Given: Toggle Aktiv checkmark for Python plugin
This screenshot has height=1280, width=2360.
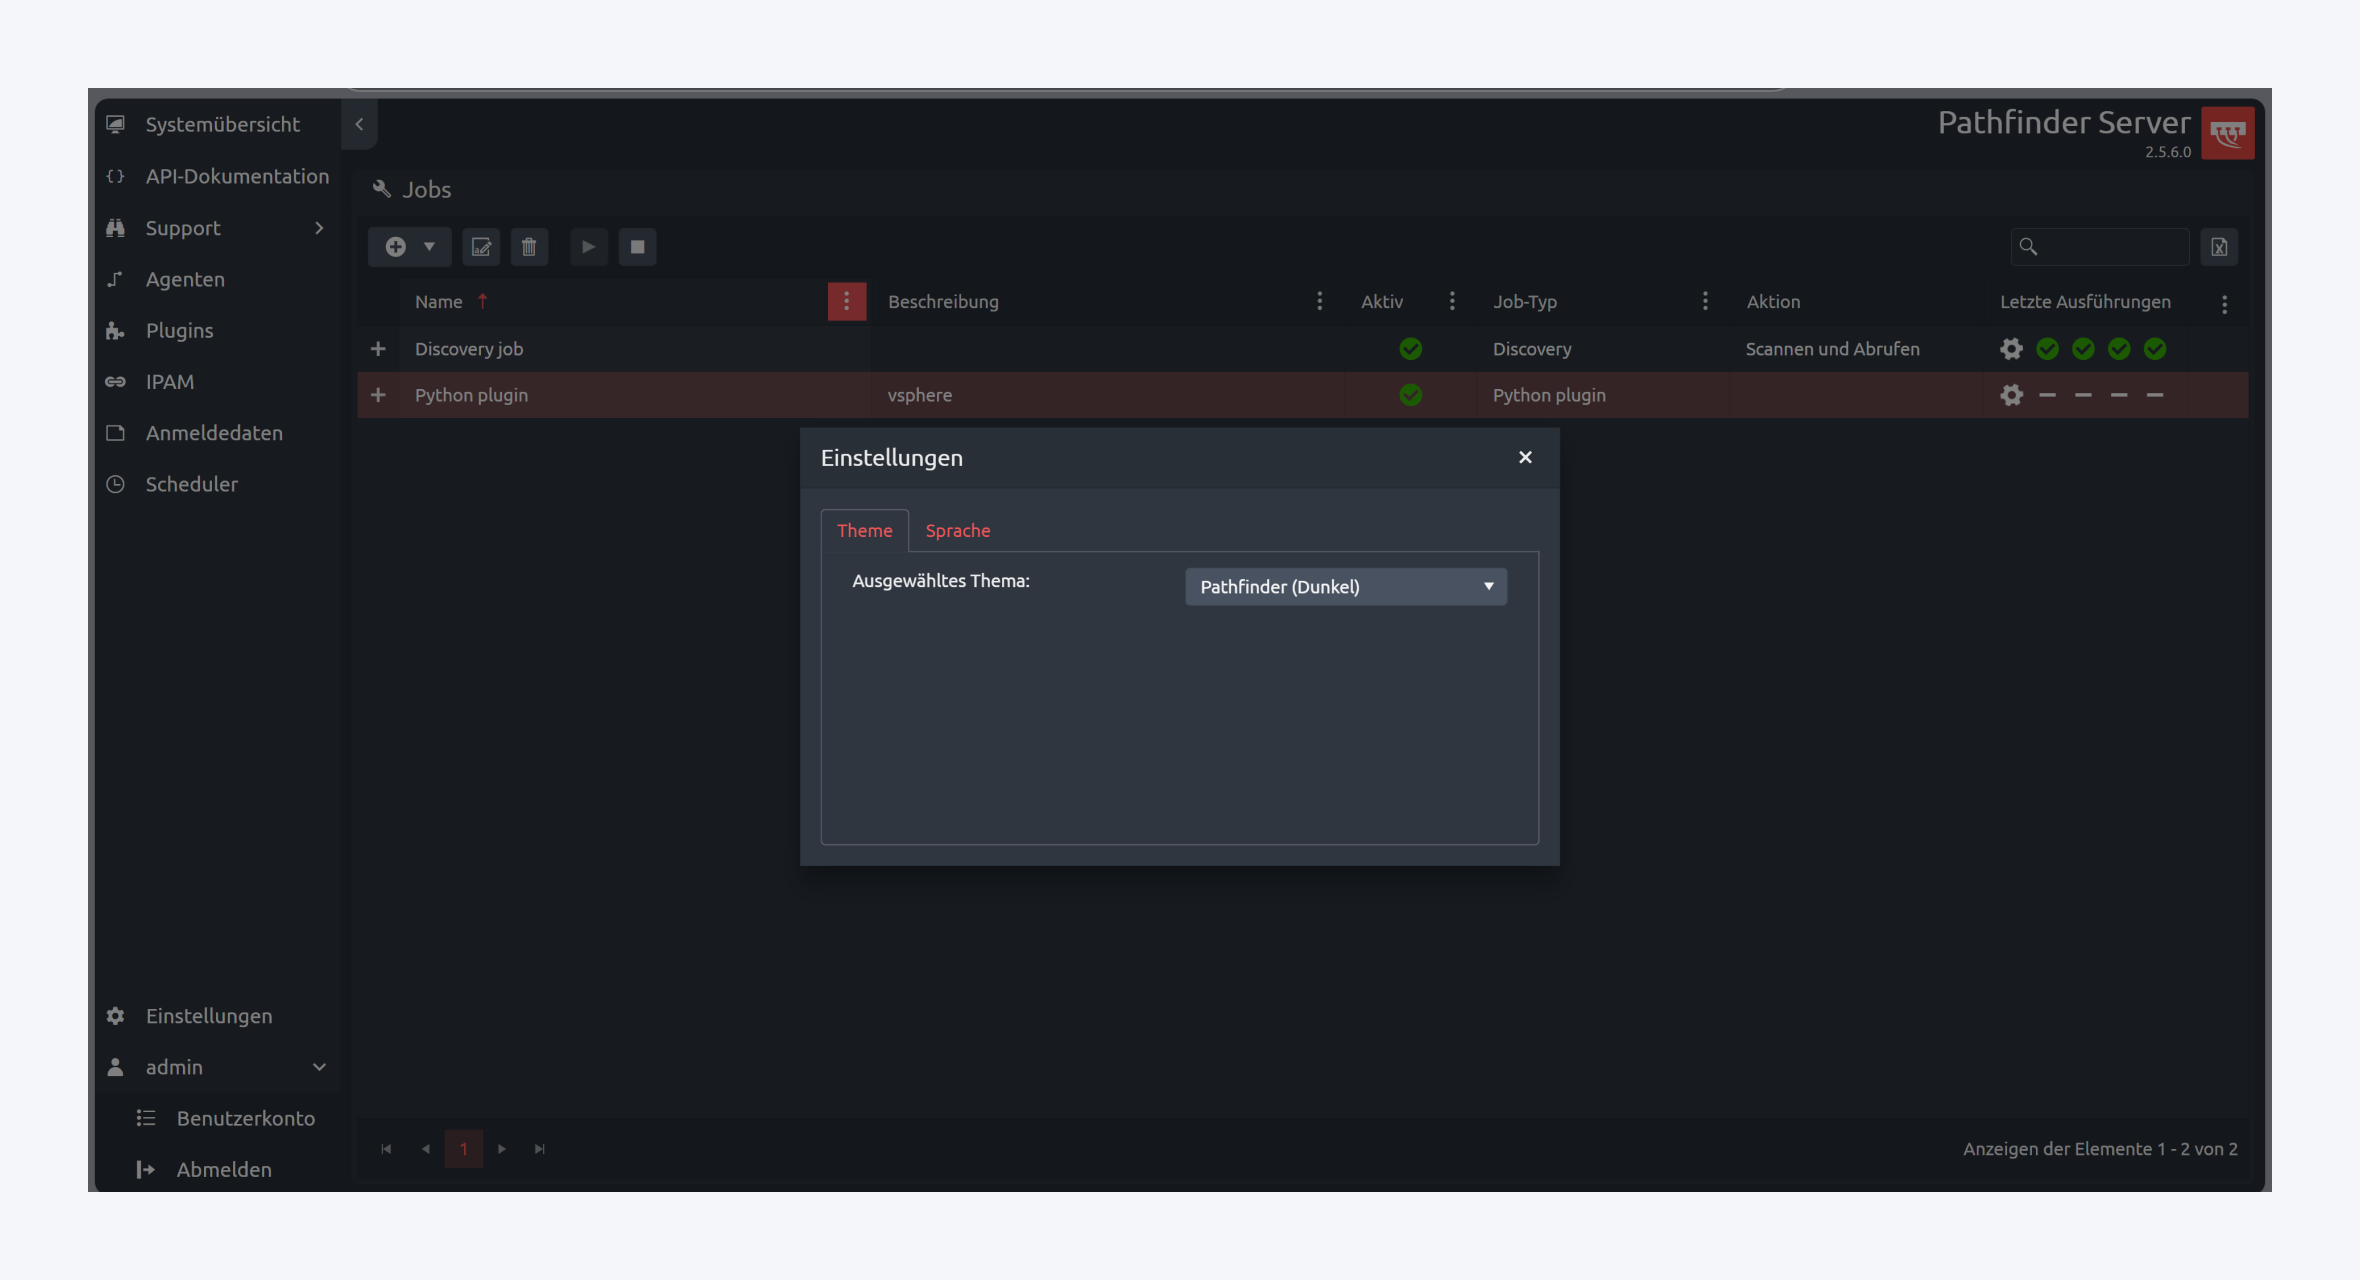Looking at the screenshot, I should coord(1410,395).
